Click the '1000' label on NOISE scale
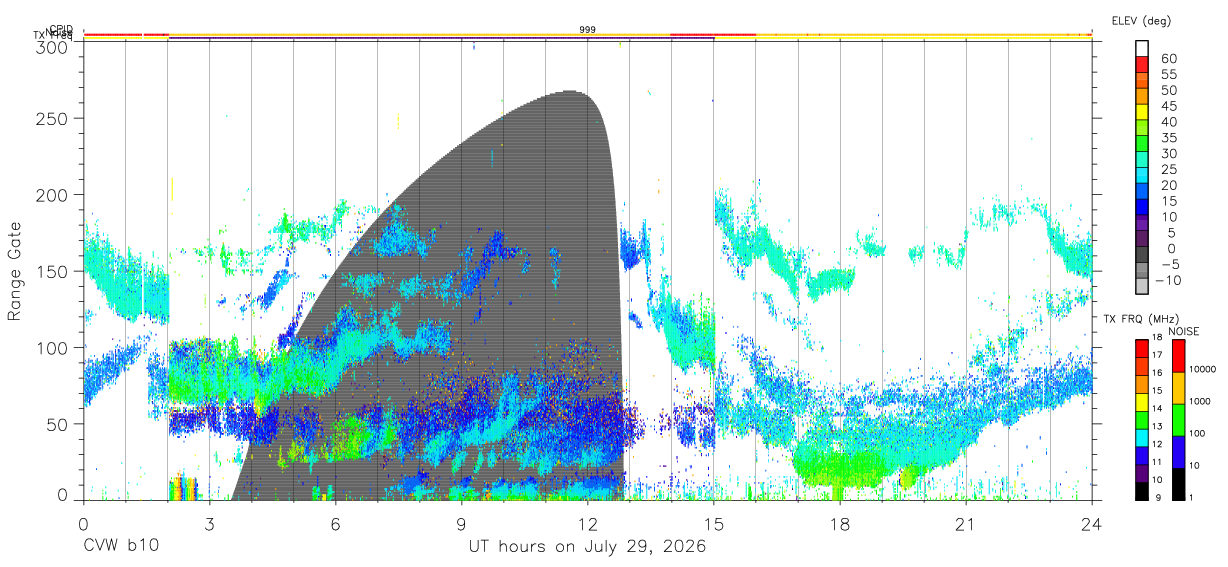The width and height of the screenshot is (1228, 567). [x=1200, y=402]
